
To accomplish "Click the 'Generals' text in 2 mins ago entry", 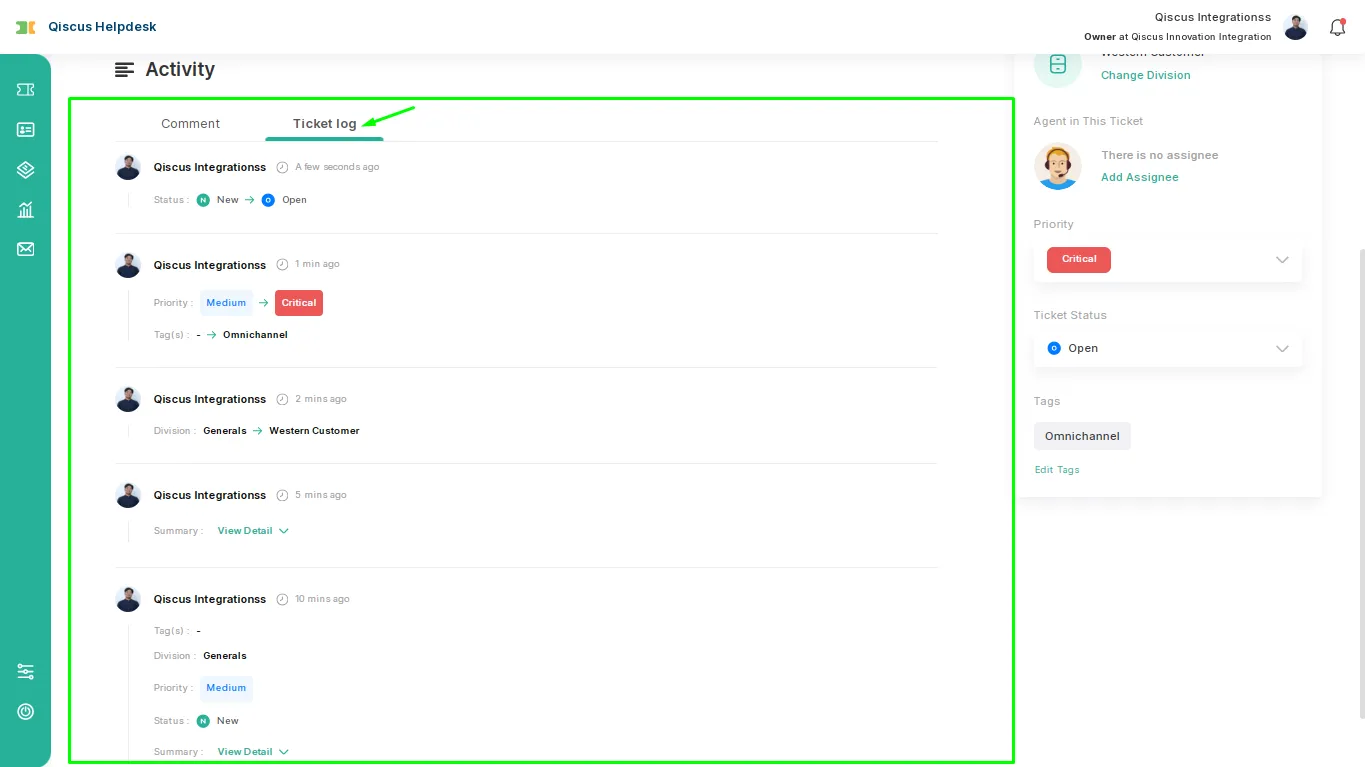I will tap(225, 431).
